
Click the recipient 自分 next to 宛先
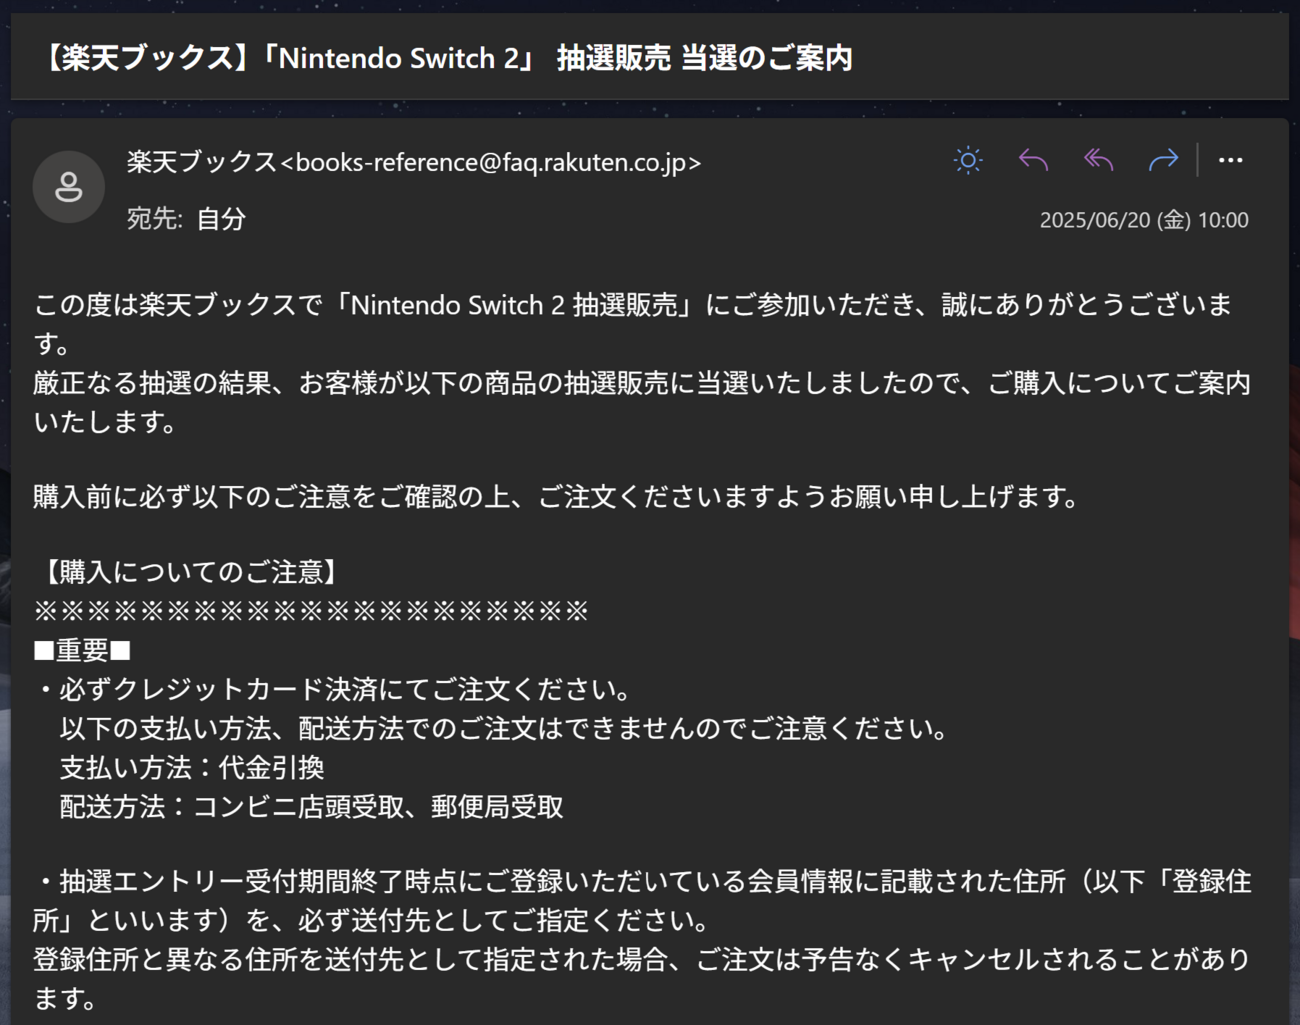click(x=221, y=219)
